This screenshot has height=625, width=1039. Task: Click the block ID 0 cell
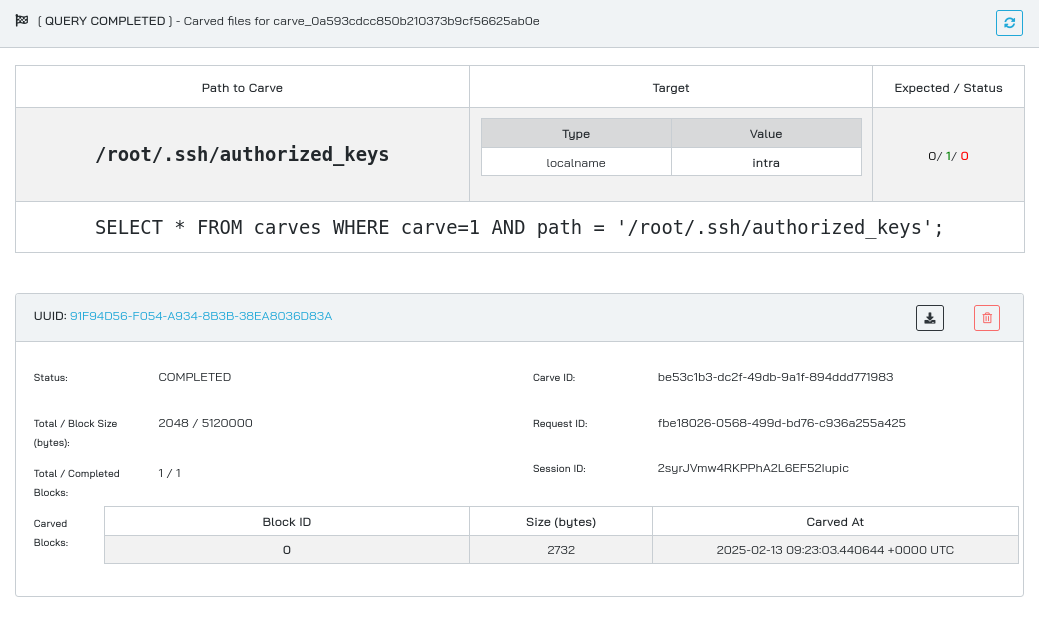(287, 550)
